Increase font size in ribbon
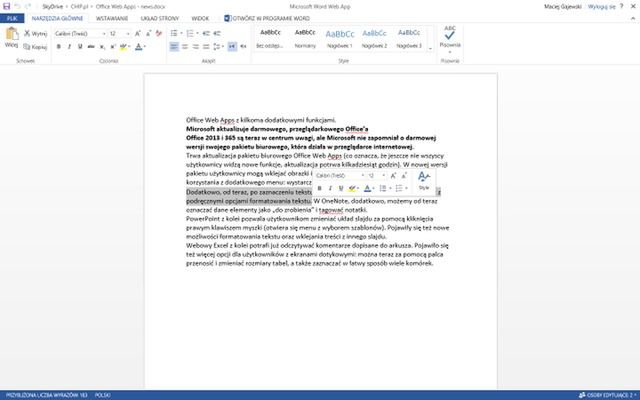The image size is (640, 400). tap(138, 33)
